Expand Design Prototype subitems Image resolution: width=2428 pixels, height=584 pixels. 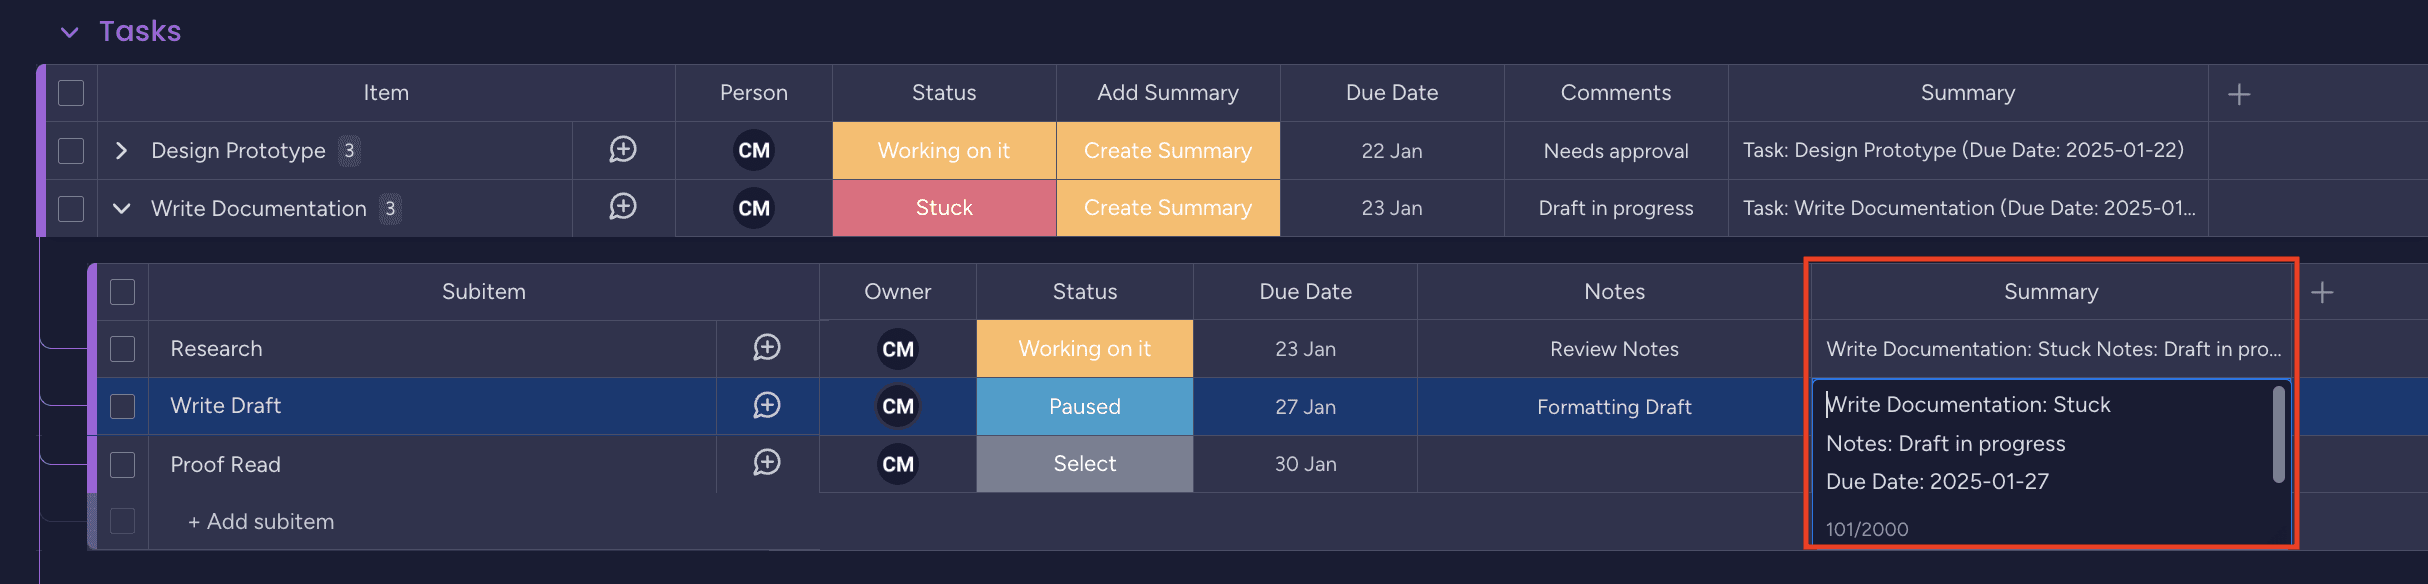pos(121,150)
